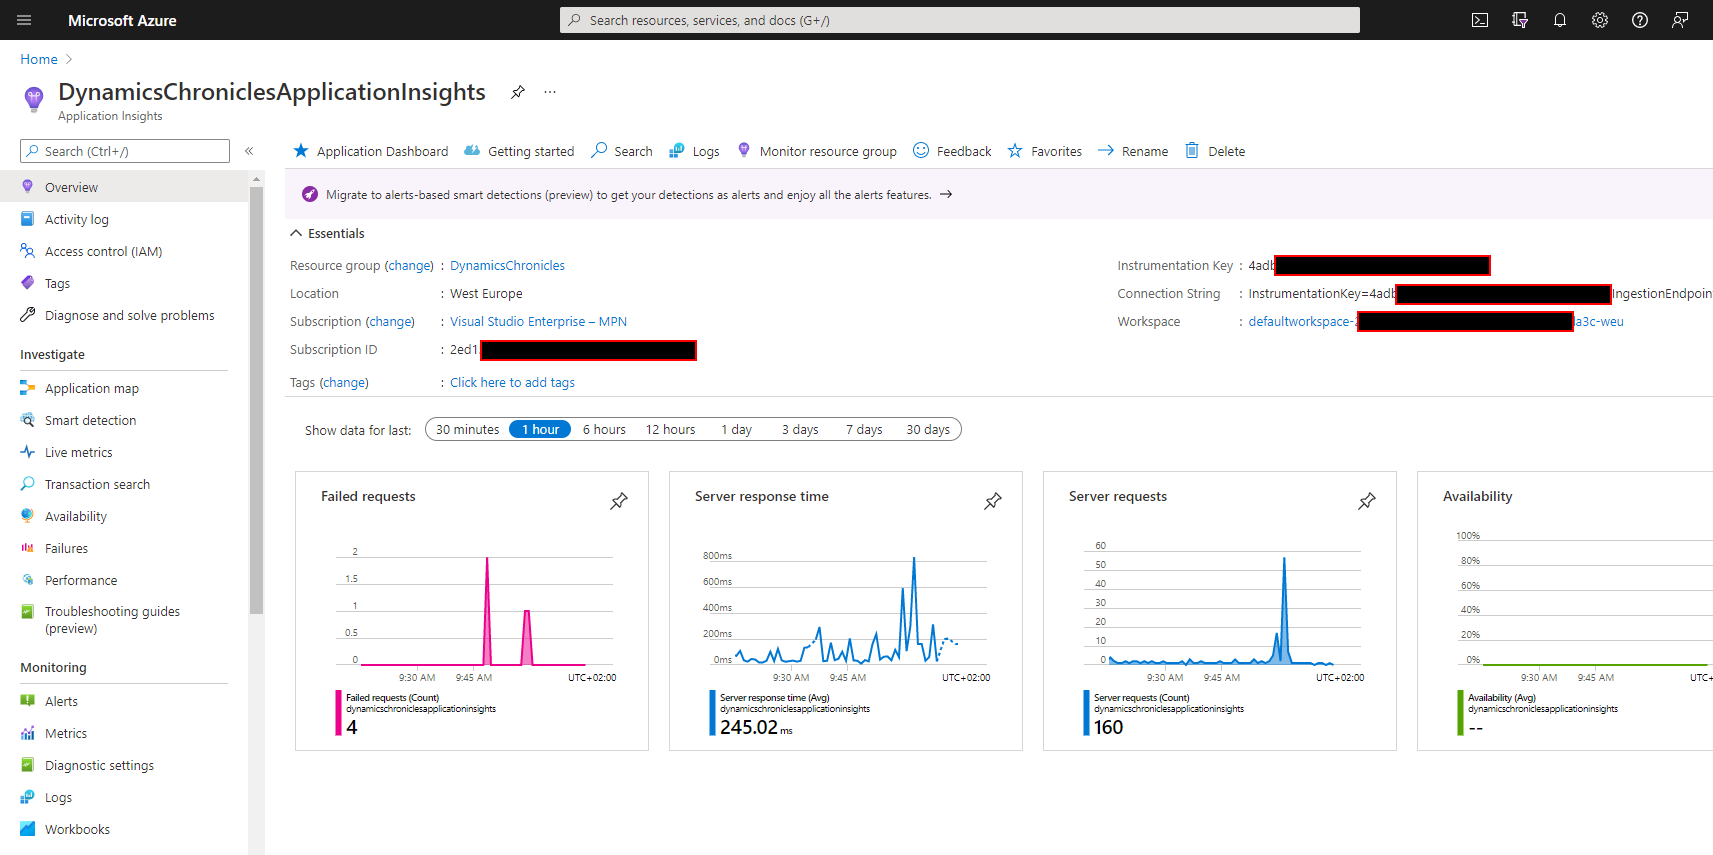Click here to add tags link
The image size is (1713, 855).
(x=512, y=382)
